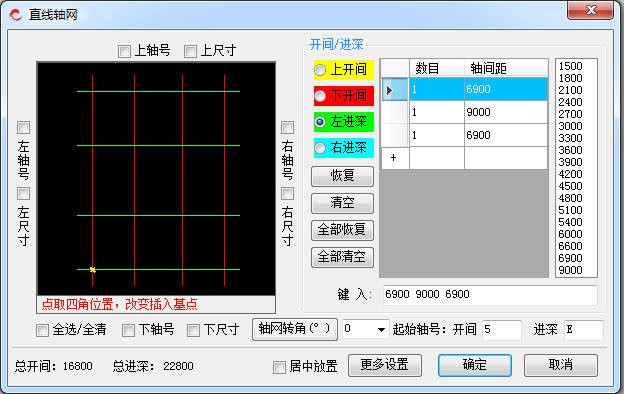This screenshot has height=394, width=624.
Task: Select the 下开间 radio option
Action: 320,96
